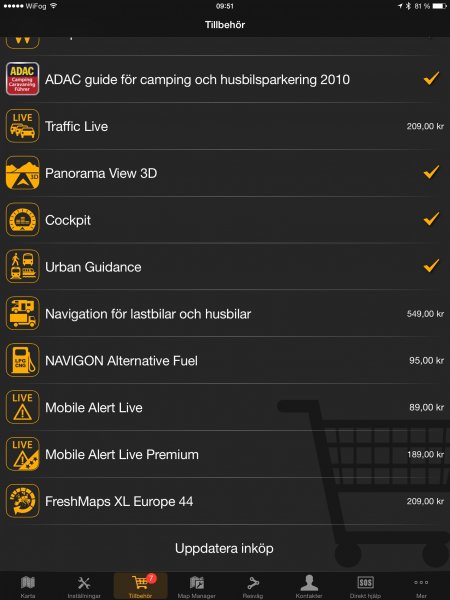Switch to the Karta tab
Screen dimensions: 450x600
click(28, 587)
